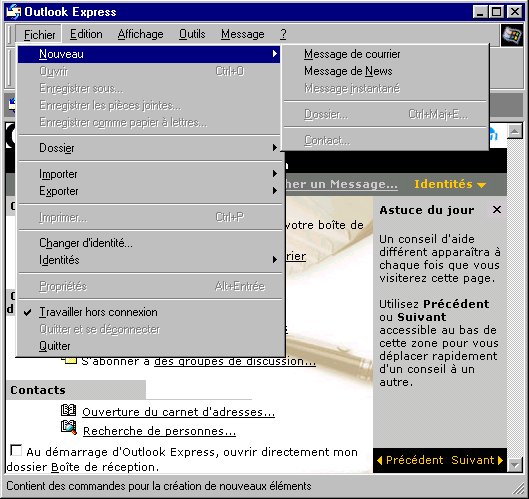529x499 pixels.
Task: Minimize the Outlook Express window
Action: tap(479, 12)
